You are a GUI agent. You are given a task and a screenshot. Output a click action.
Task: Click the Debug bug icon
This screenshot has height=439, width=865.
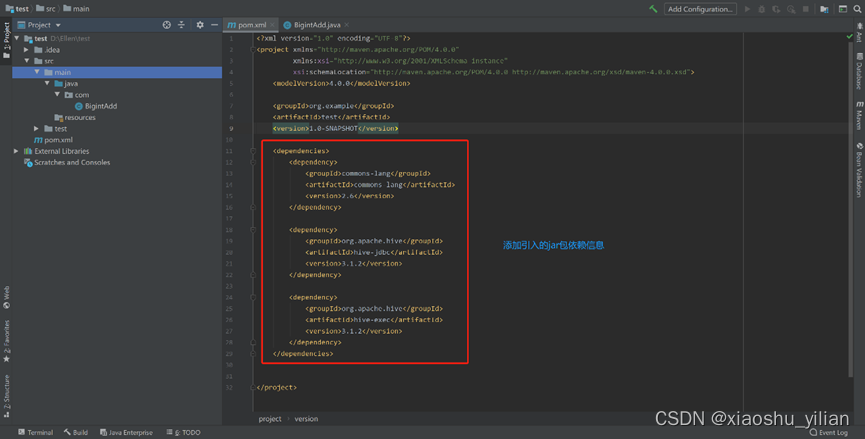pos(762,9)
